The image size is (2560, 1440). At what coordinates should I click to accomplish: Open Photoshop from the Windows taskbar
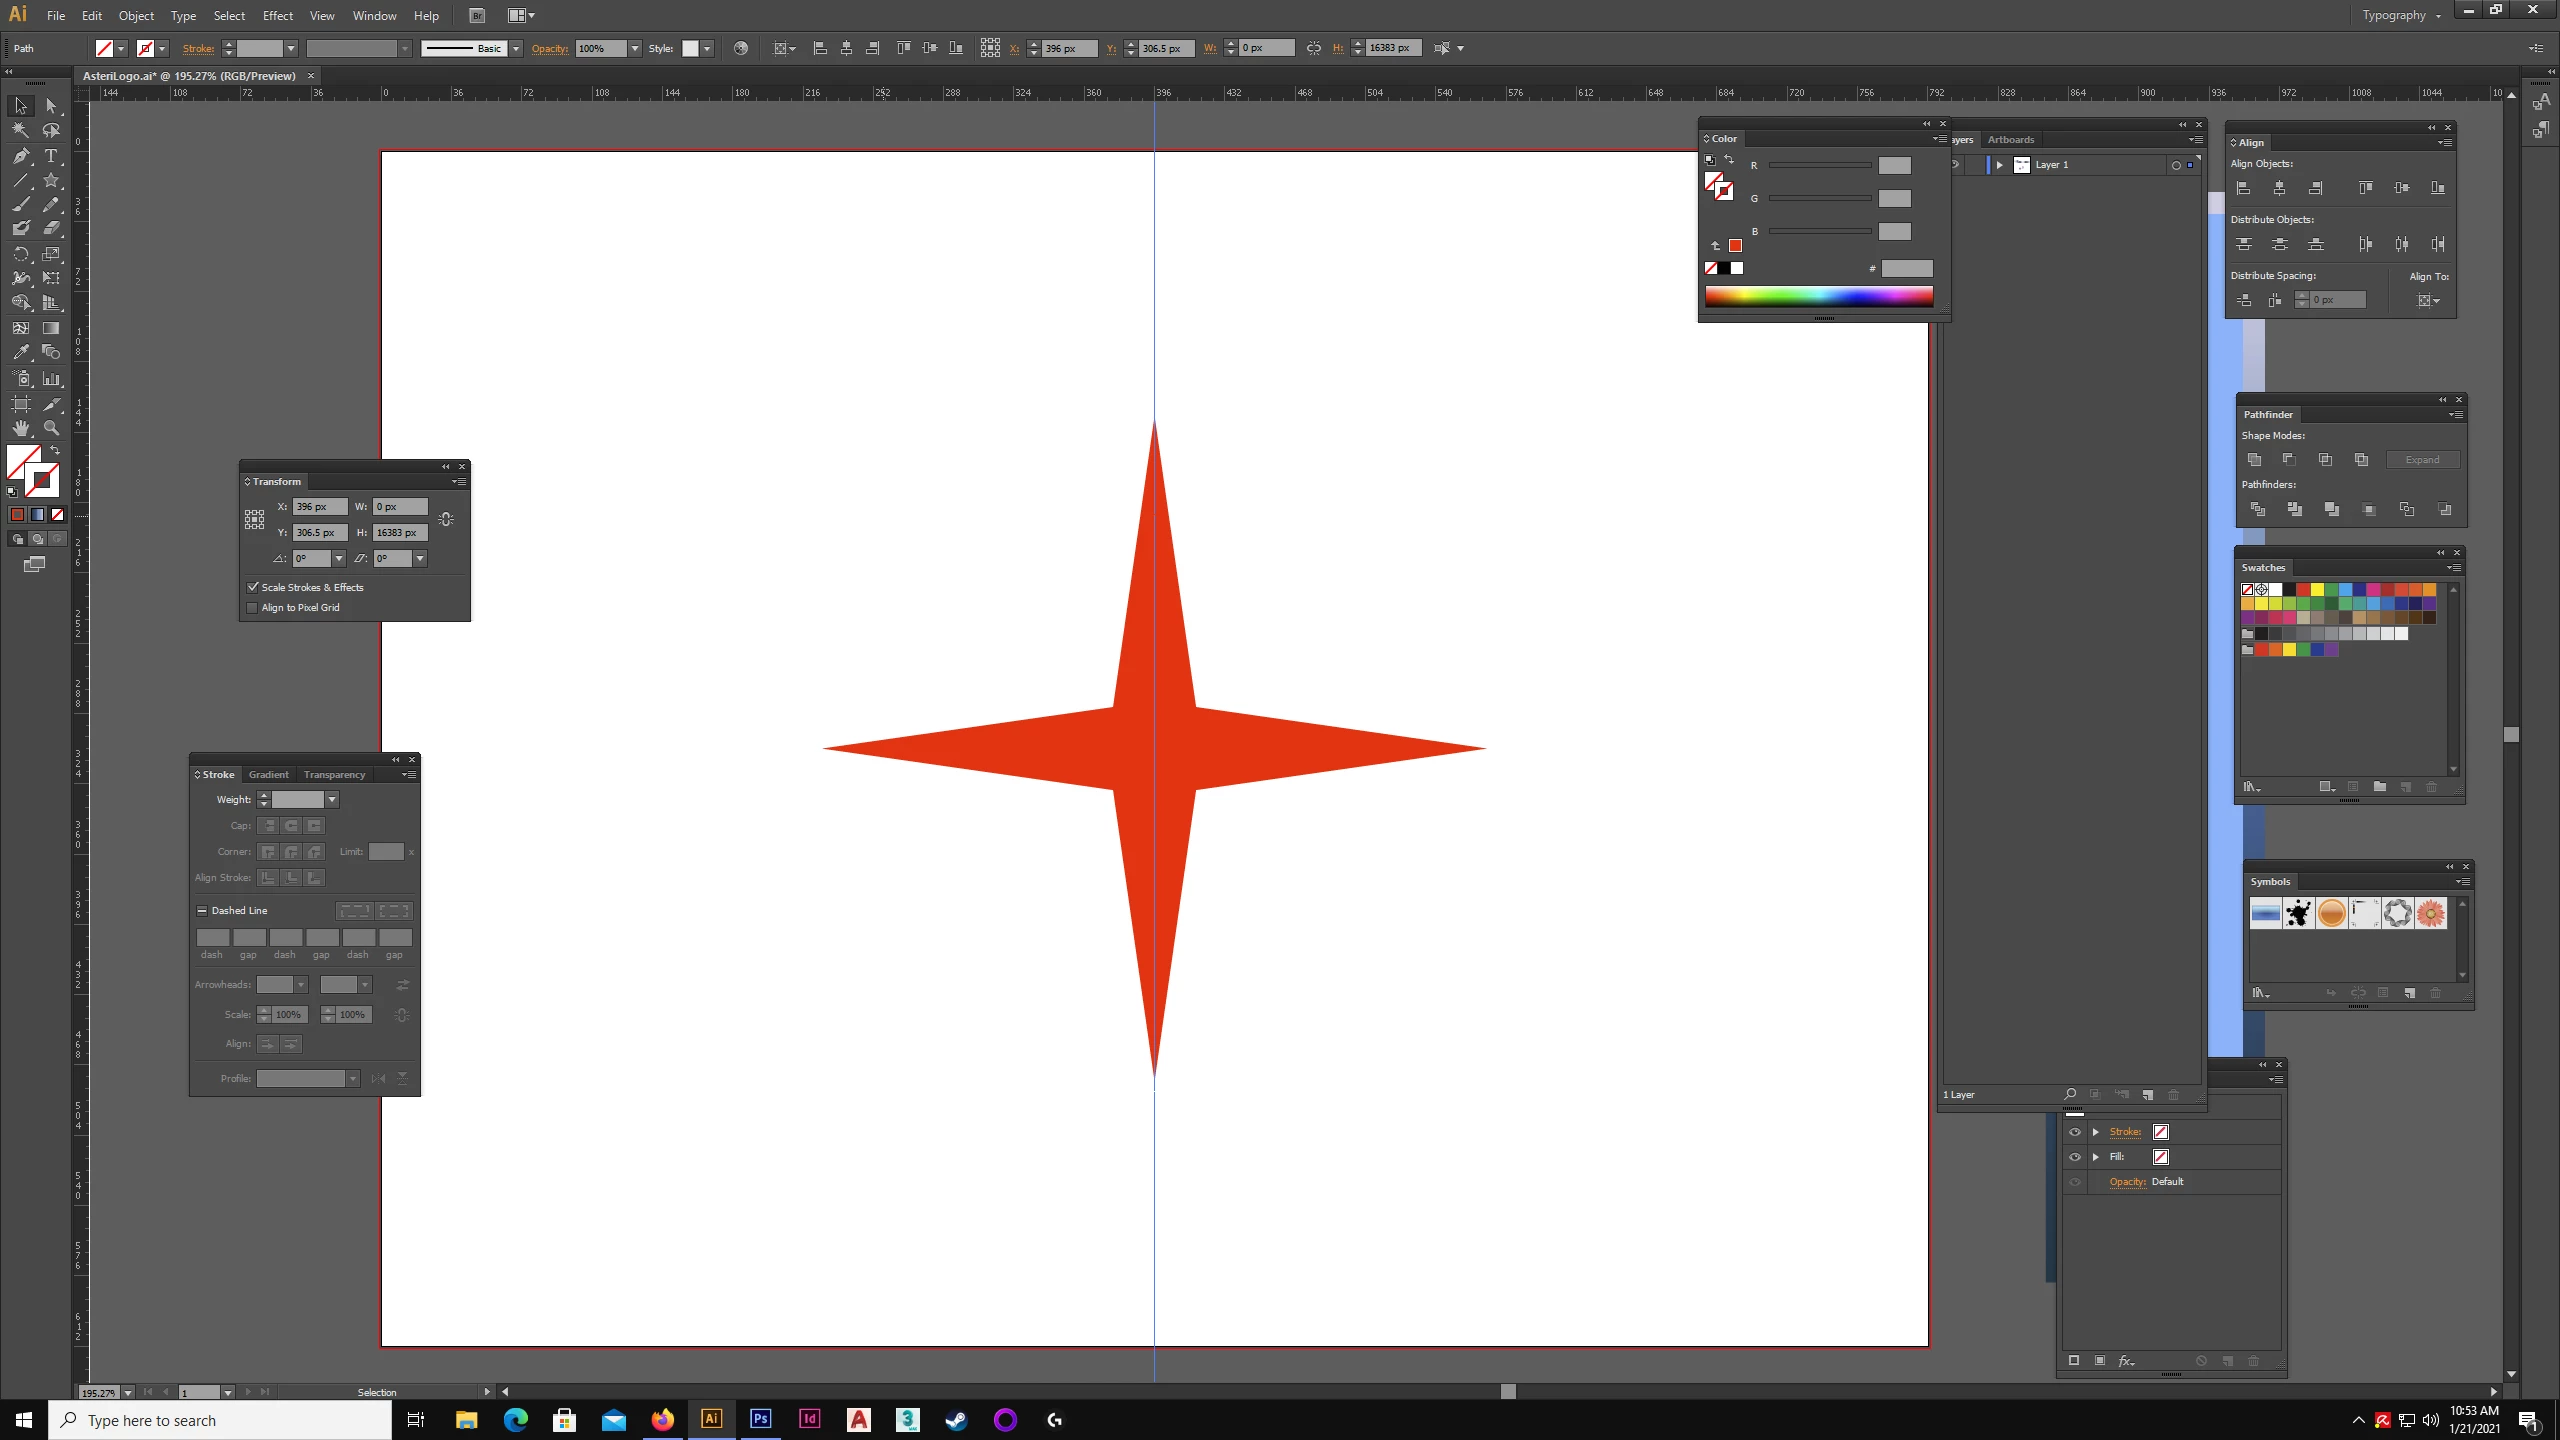760,1419
